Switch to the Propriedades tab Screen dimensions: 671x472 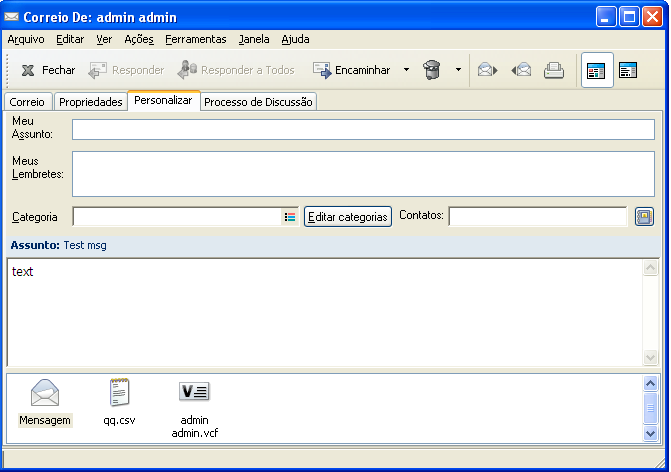coord(91,102)
